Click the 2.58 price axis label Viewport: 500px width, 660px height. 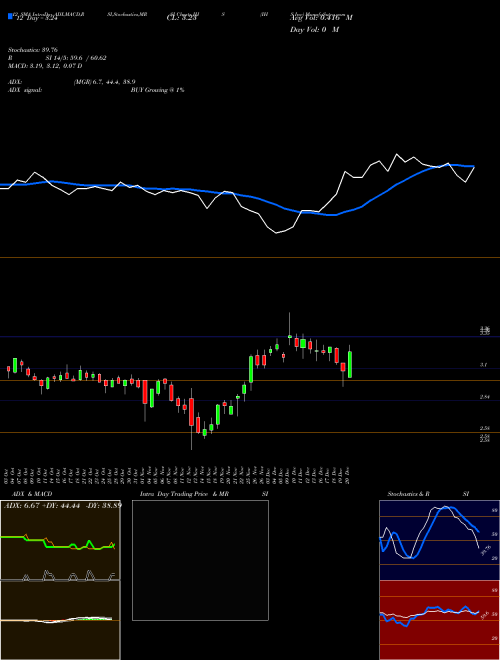484,428
